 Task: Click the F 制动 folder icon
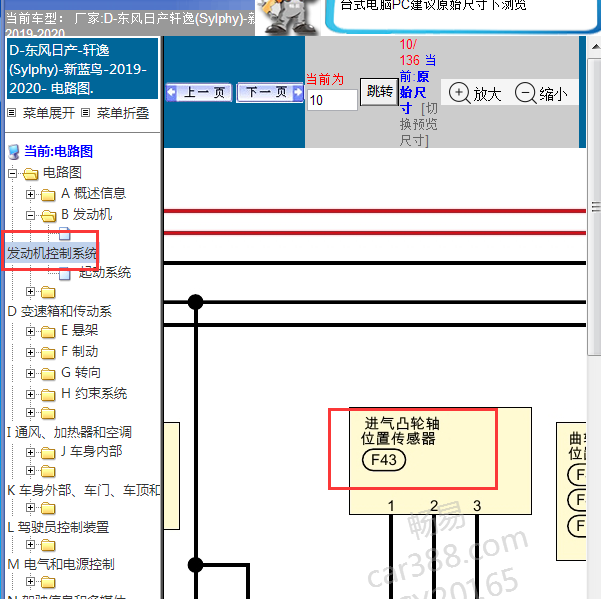coord(48,353)
